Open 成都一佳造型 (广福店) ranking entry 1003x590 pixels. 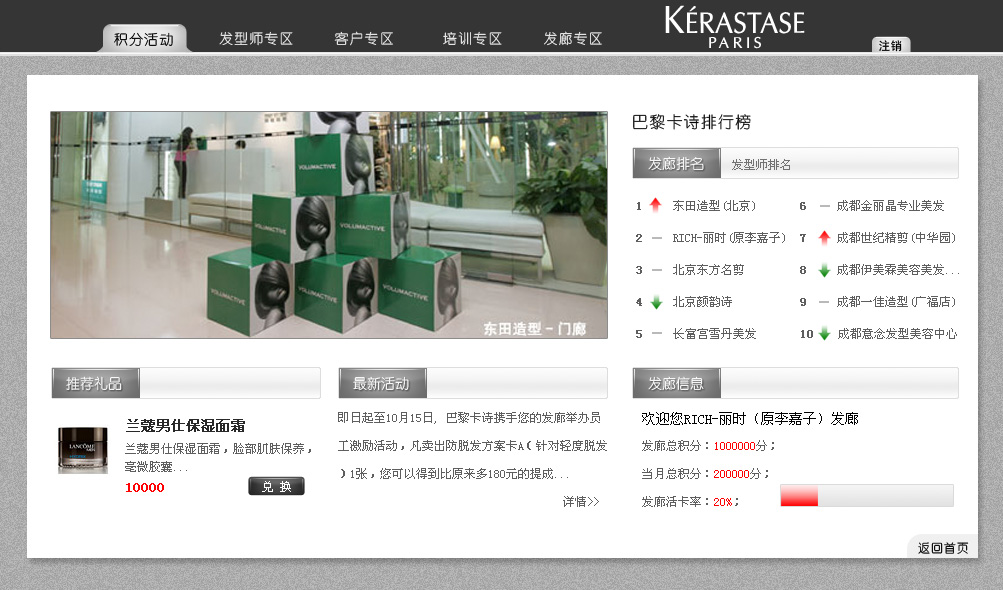click(896, 302)
